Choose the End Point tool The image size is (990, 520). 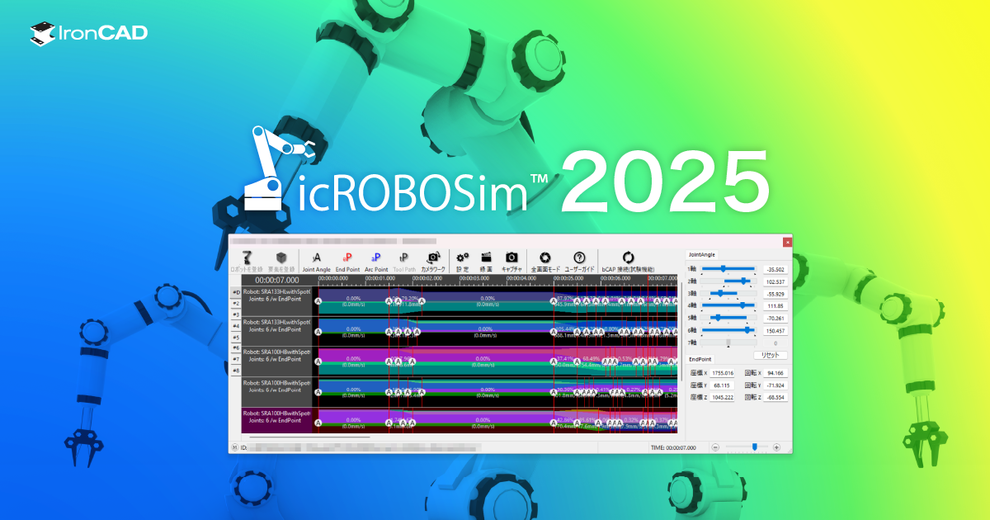click(x=347, y=261)
